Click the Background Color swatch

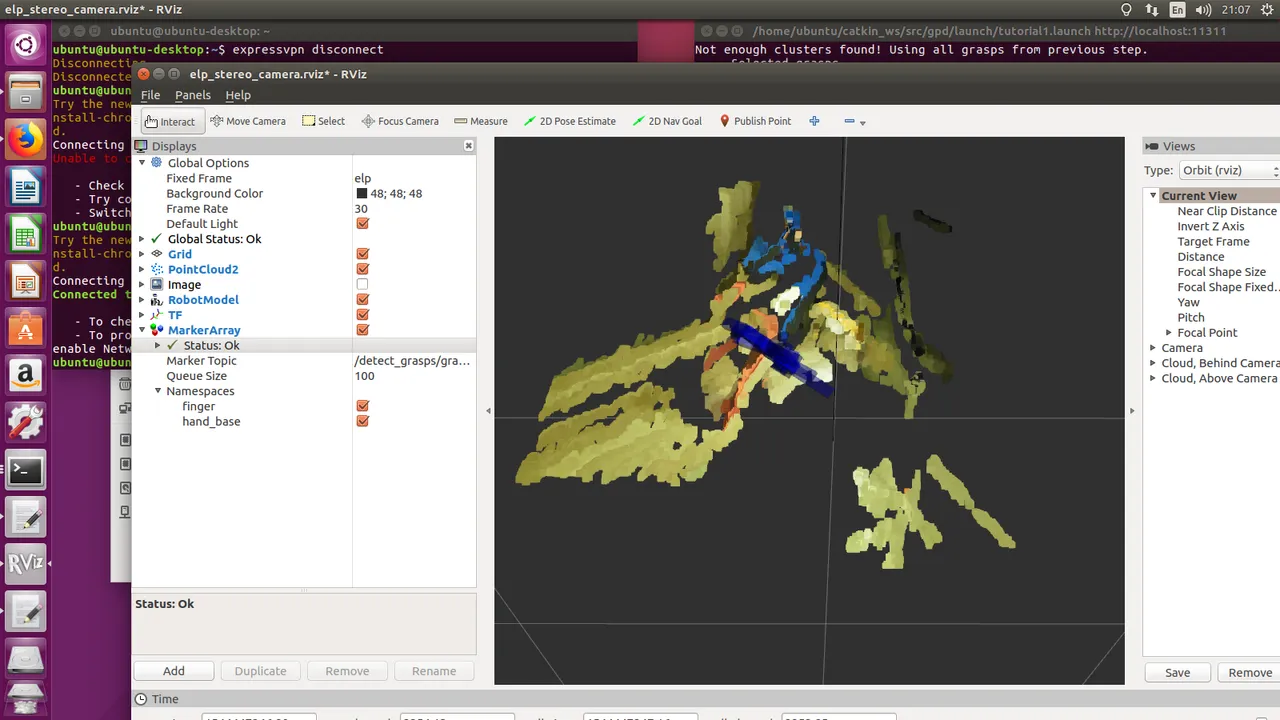pyautogui.click(x=362, y=194)
